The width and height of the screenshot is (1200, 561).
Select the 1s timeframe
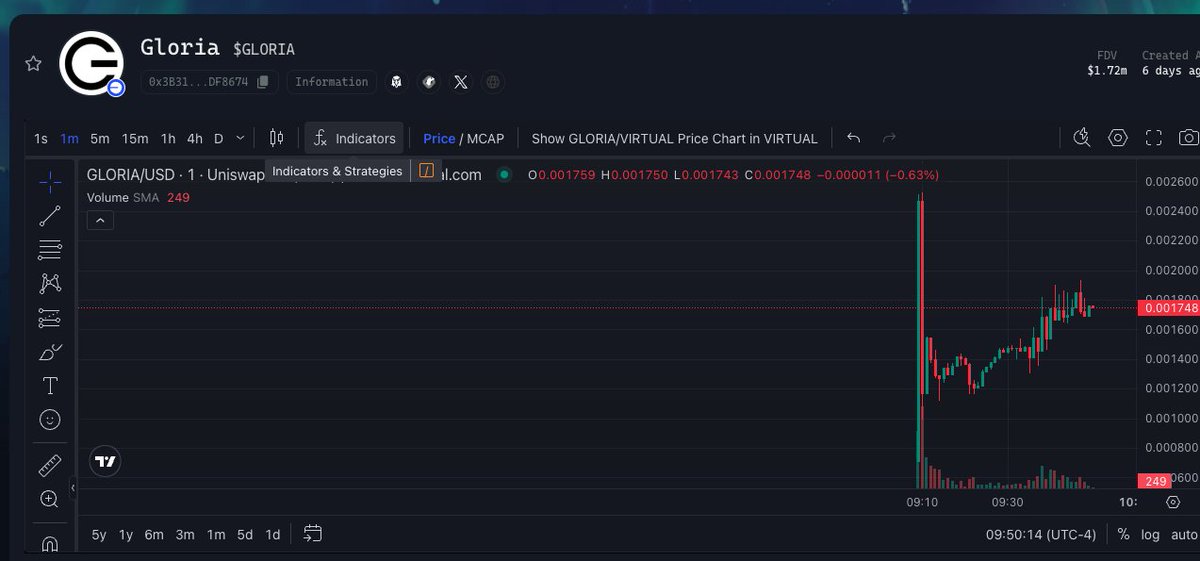coord(41,139)
